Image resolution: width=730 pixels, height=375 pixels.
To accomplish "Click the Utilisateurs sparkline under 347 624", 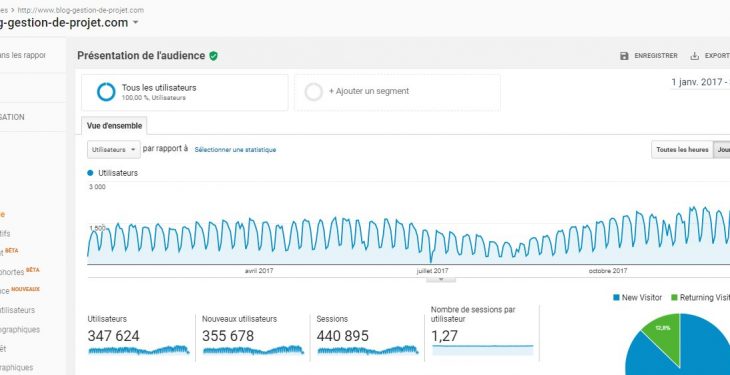I will pyautogui.click(x=138, y=350).
